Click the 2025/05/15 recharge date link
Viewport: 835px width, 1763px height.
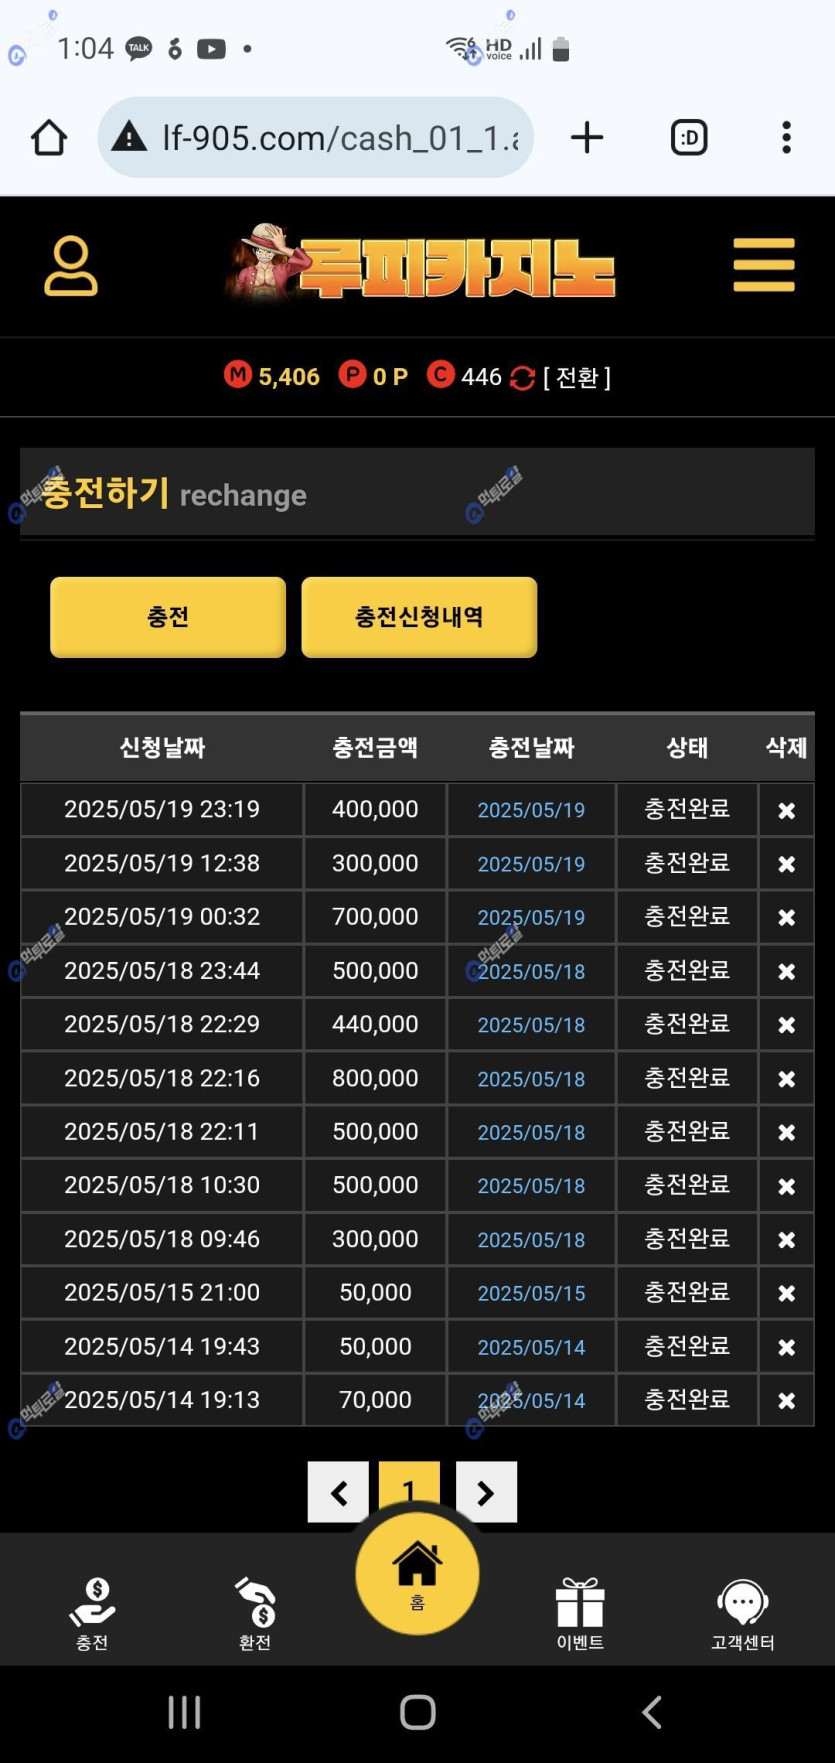pos(531,1294)
